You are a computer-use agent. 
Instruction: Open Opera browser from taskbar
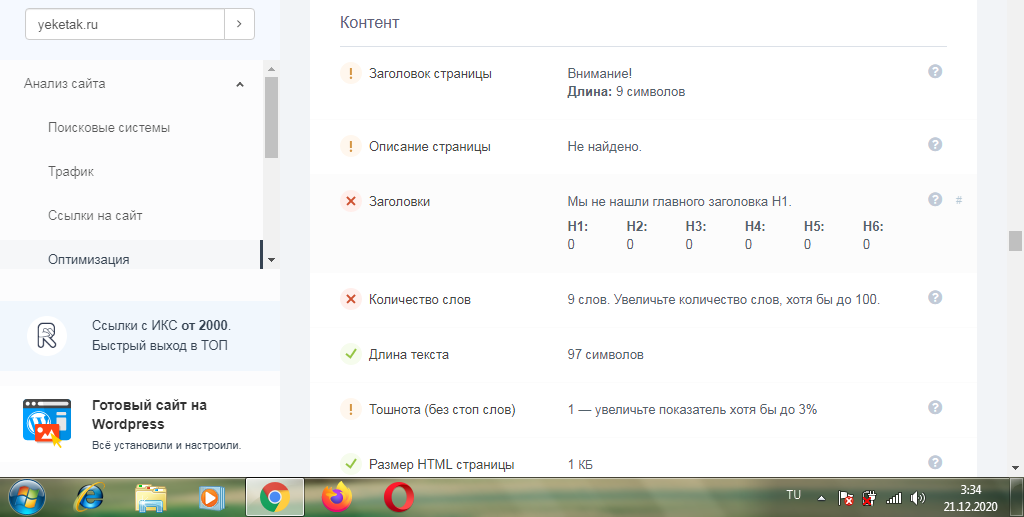click(398, 498)
